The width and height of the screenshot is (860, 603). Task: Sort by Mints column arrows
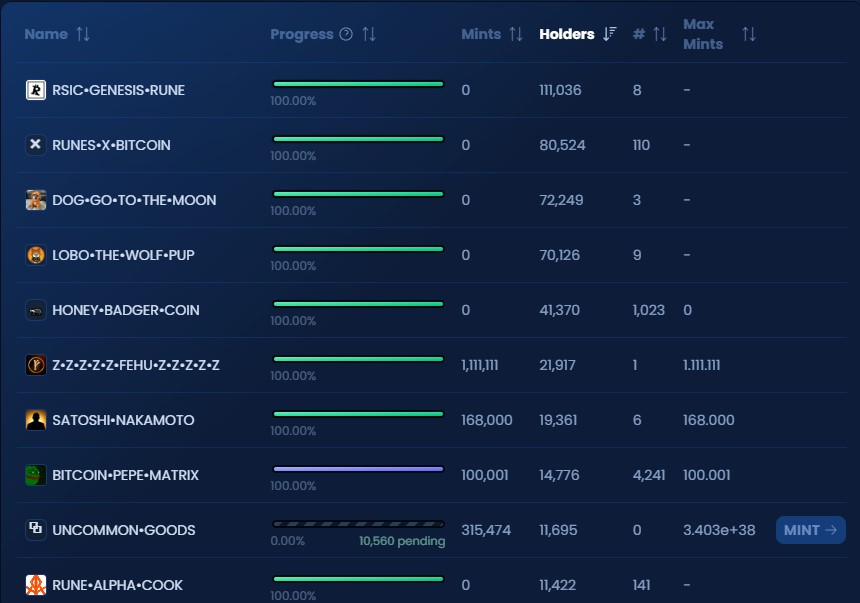516,34
